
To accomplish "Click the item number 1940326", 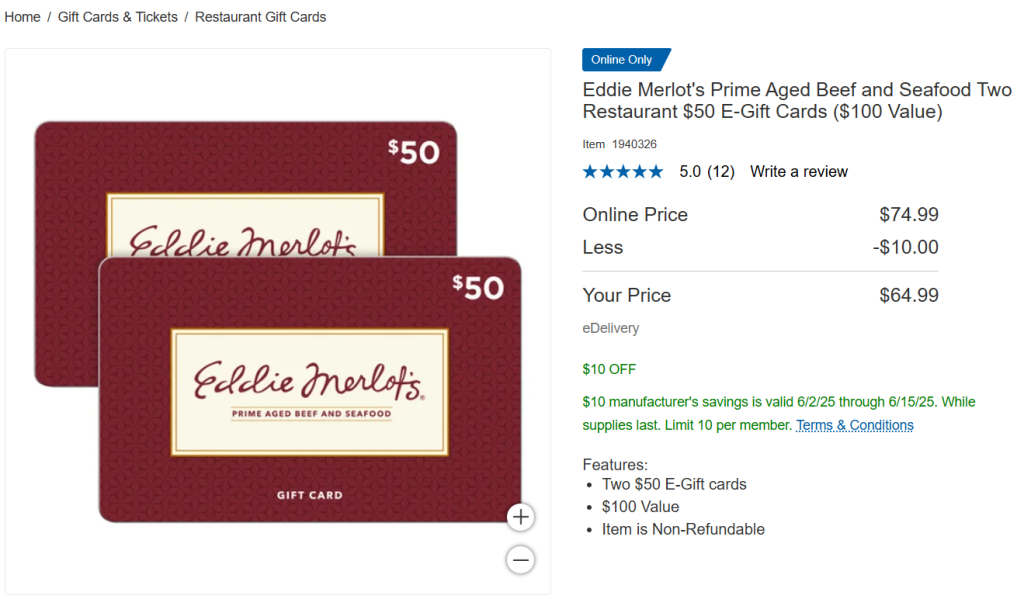I will tap(634, 144).
